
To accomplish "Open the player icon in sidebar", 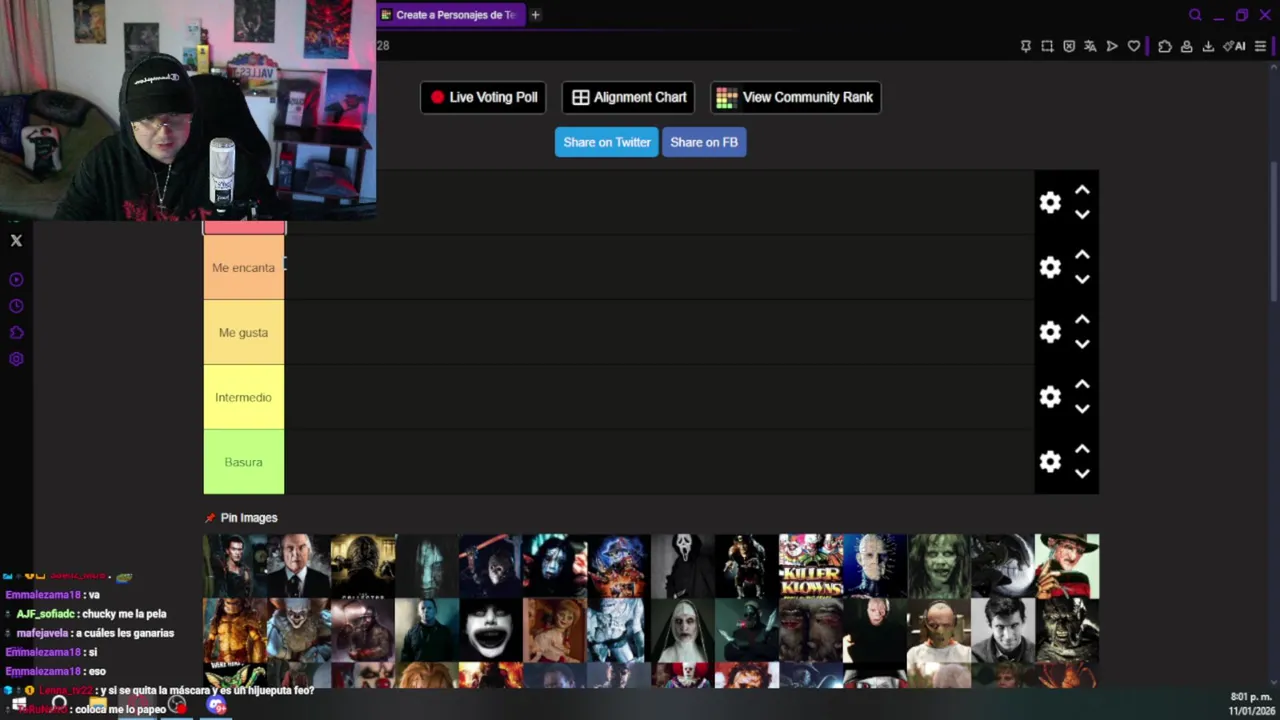I will [16, 280].
